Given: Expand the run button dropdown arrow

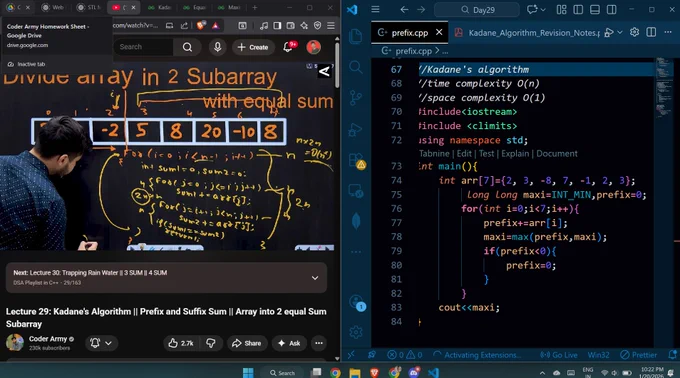Looking at the screenshot, I should point(620,33).
